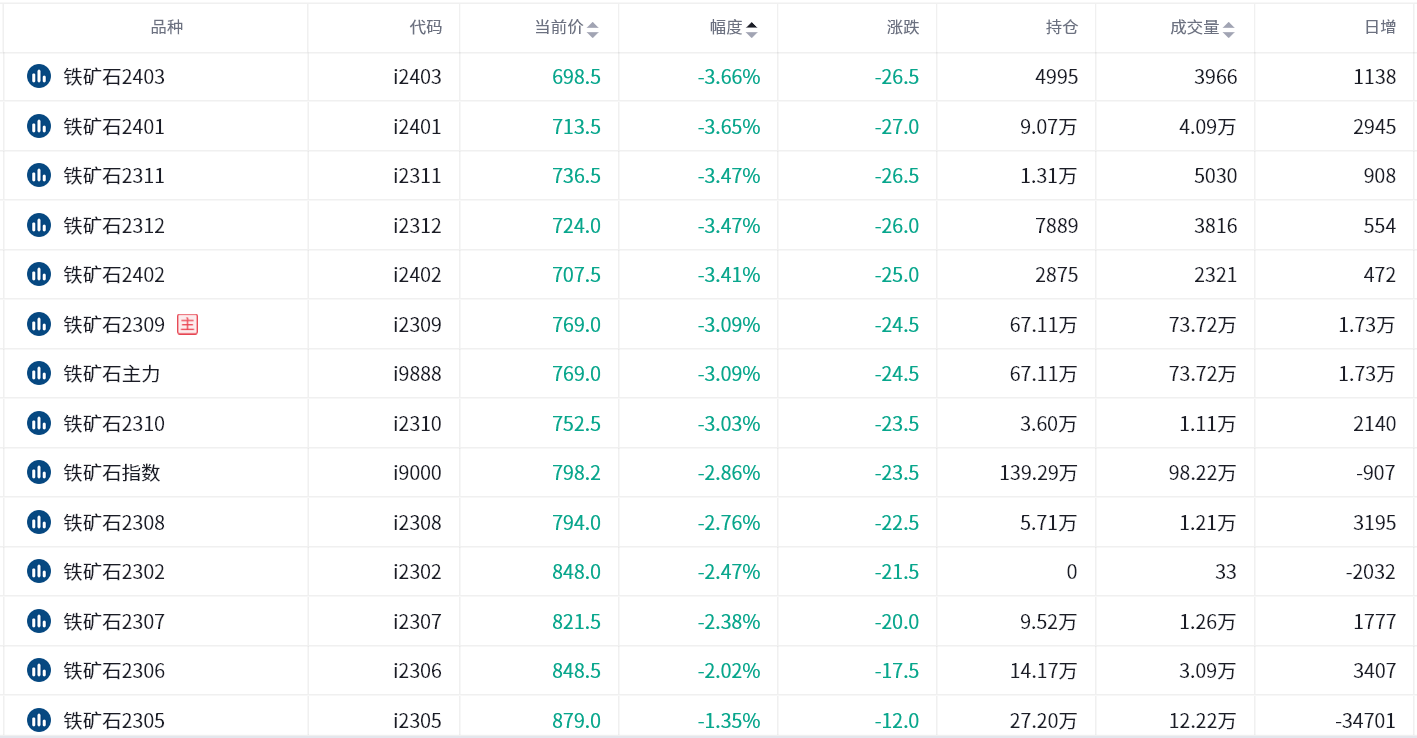Click the 日增 column header
The height and width of the screenshot is (738, 1417).
pos(1380,28)
